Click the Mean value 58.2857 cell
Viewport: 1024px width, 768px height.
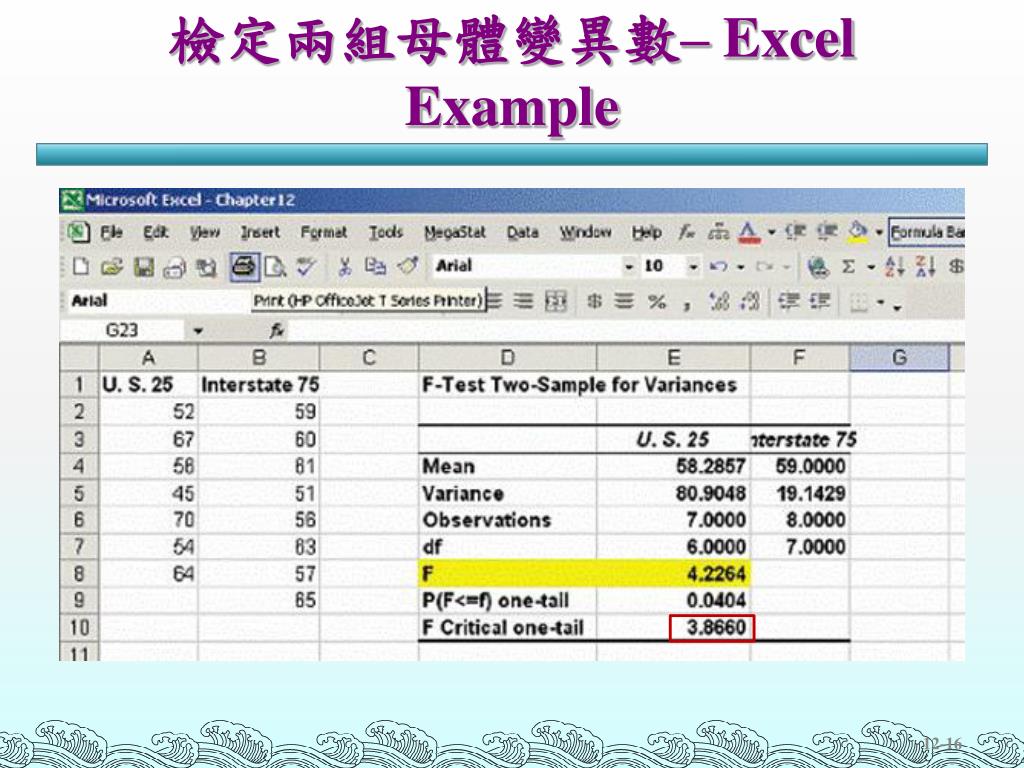click(x=673, y=466)
